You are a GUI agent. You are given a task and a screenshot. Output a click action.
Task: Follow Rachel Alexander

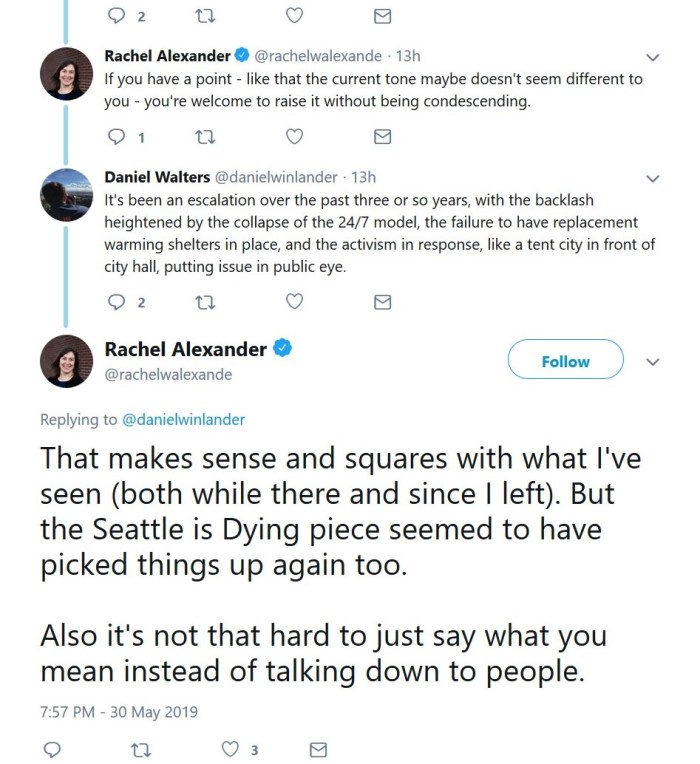pos(565,361)
